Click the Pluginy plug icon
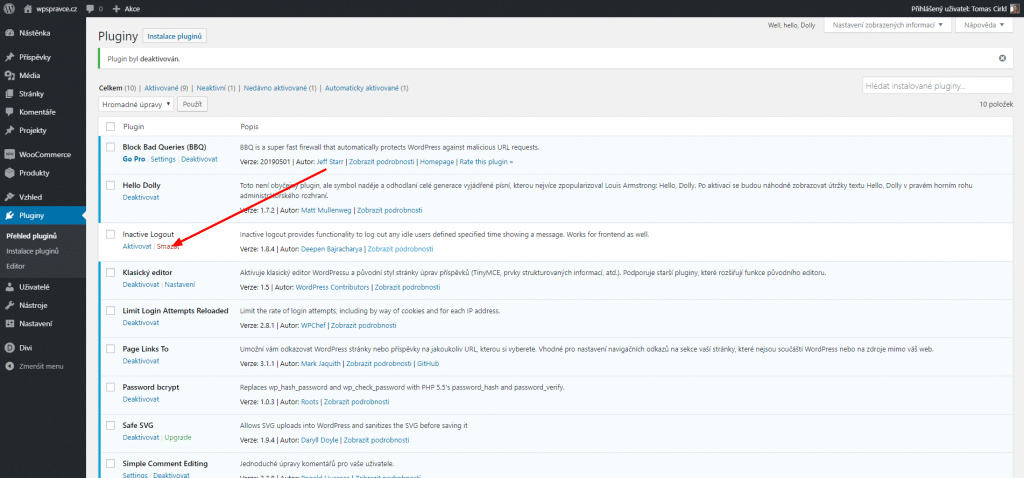 pos(9,215)
